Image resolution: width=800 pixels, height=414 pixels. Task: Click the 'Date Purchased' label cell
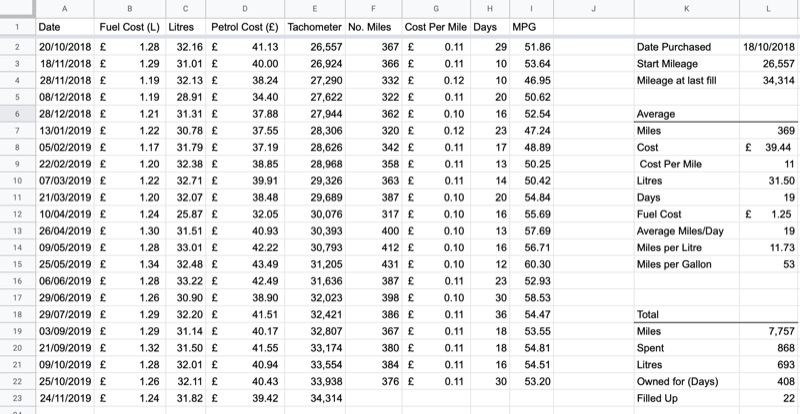pyautogui.click(x=687, y=47)
